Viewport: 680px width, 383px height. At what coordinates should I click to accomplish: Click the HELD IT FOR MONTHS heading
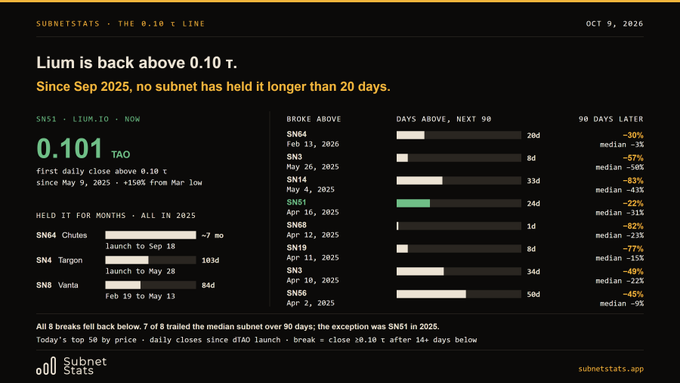pyautogui.click(x=116, y=216)
